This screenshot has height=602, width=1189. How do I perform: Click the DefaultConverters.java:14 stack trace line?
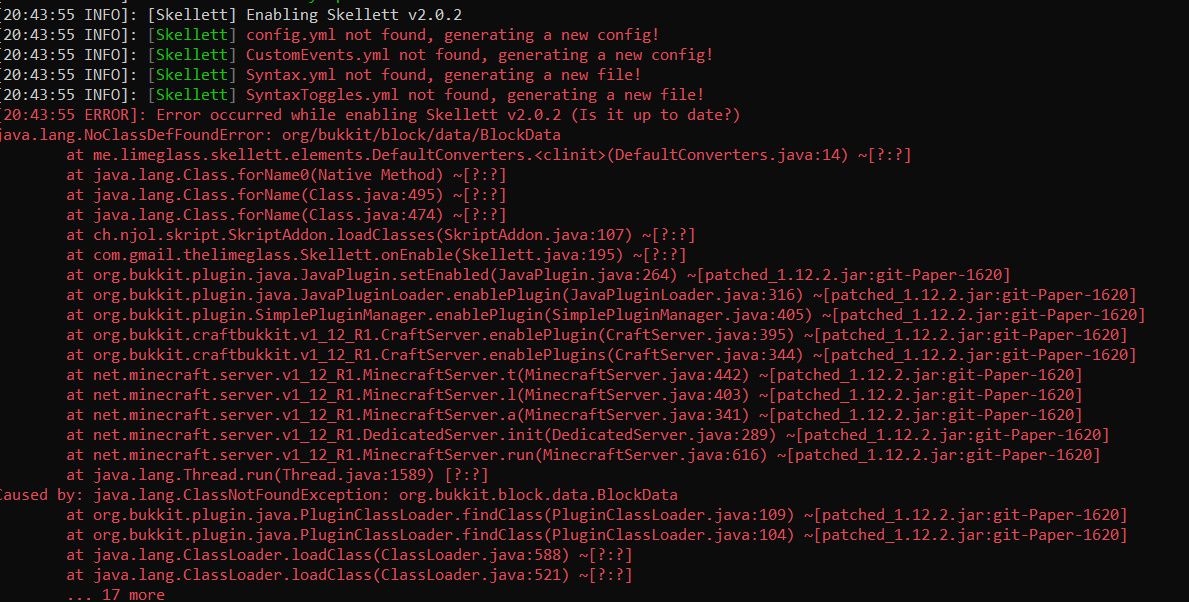pyautogui.click(x=488, y=155)
